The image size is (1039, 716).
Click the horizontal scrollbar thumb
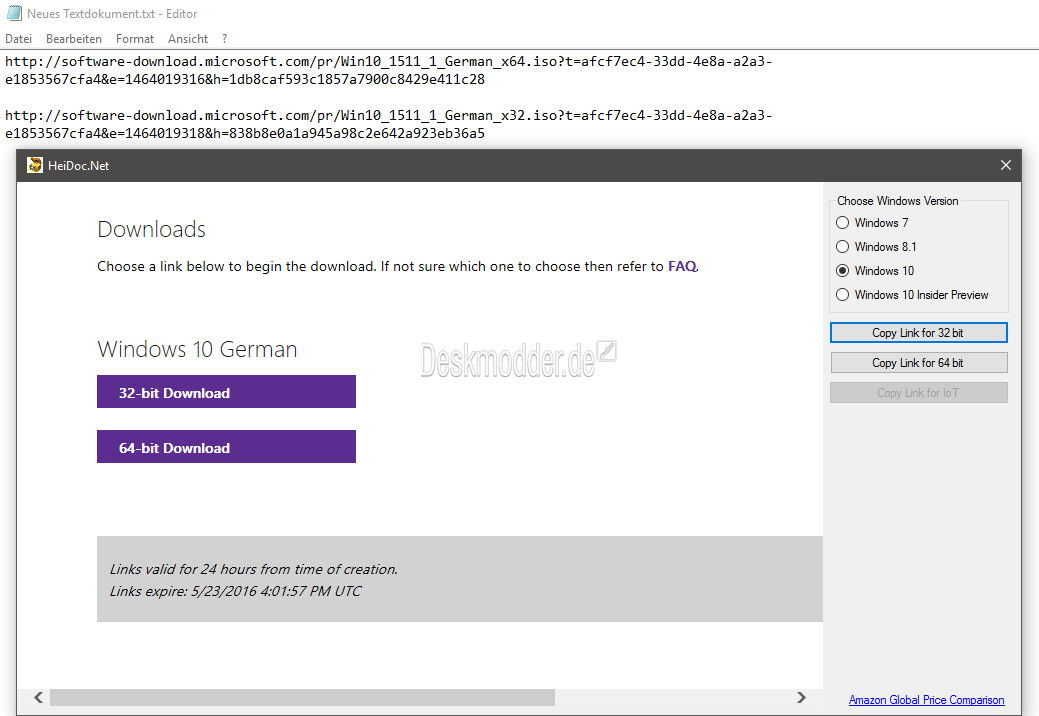303,697
